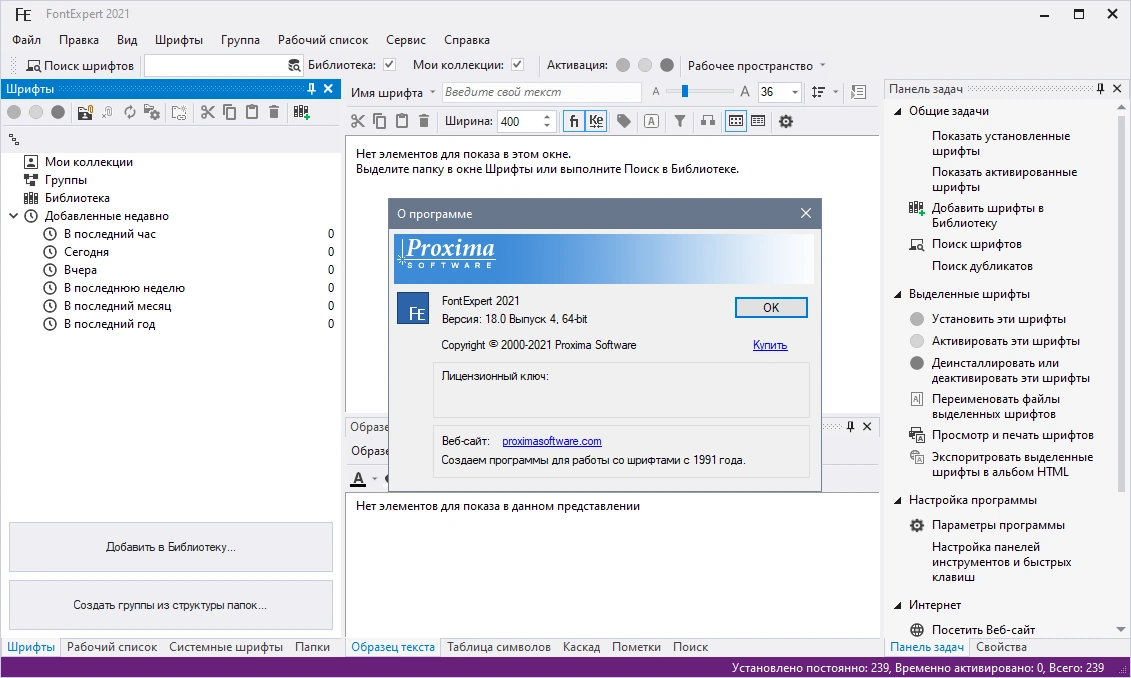Click the compare fonts icon after filter

pyautogui.click(x=708, y=121)
